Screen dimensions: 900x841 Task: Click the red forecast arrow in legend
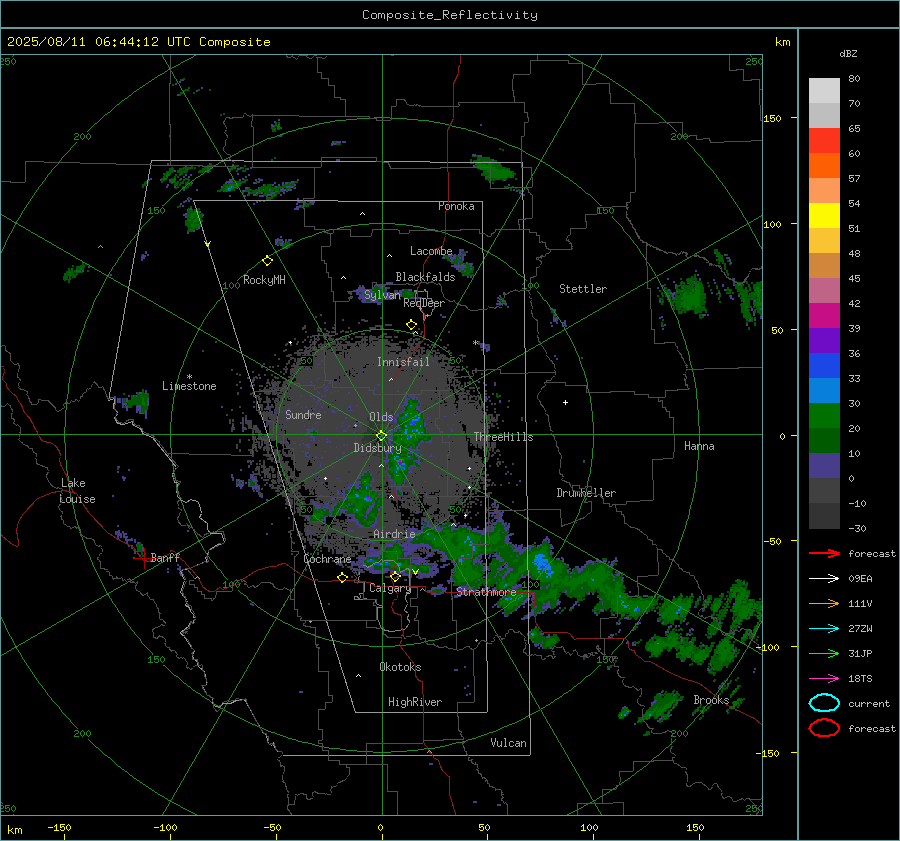[x=824, y=553]
